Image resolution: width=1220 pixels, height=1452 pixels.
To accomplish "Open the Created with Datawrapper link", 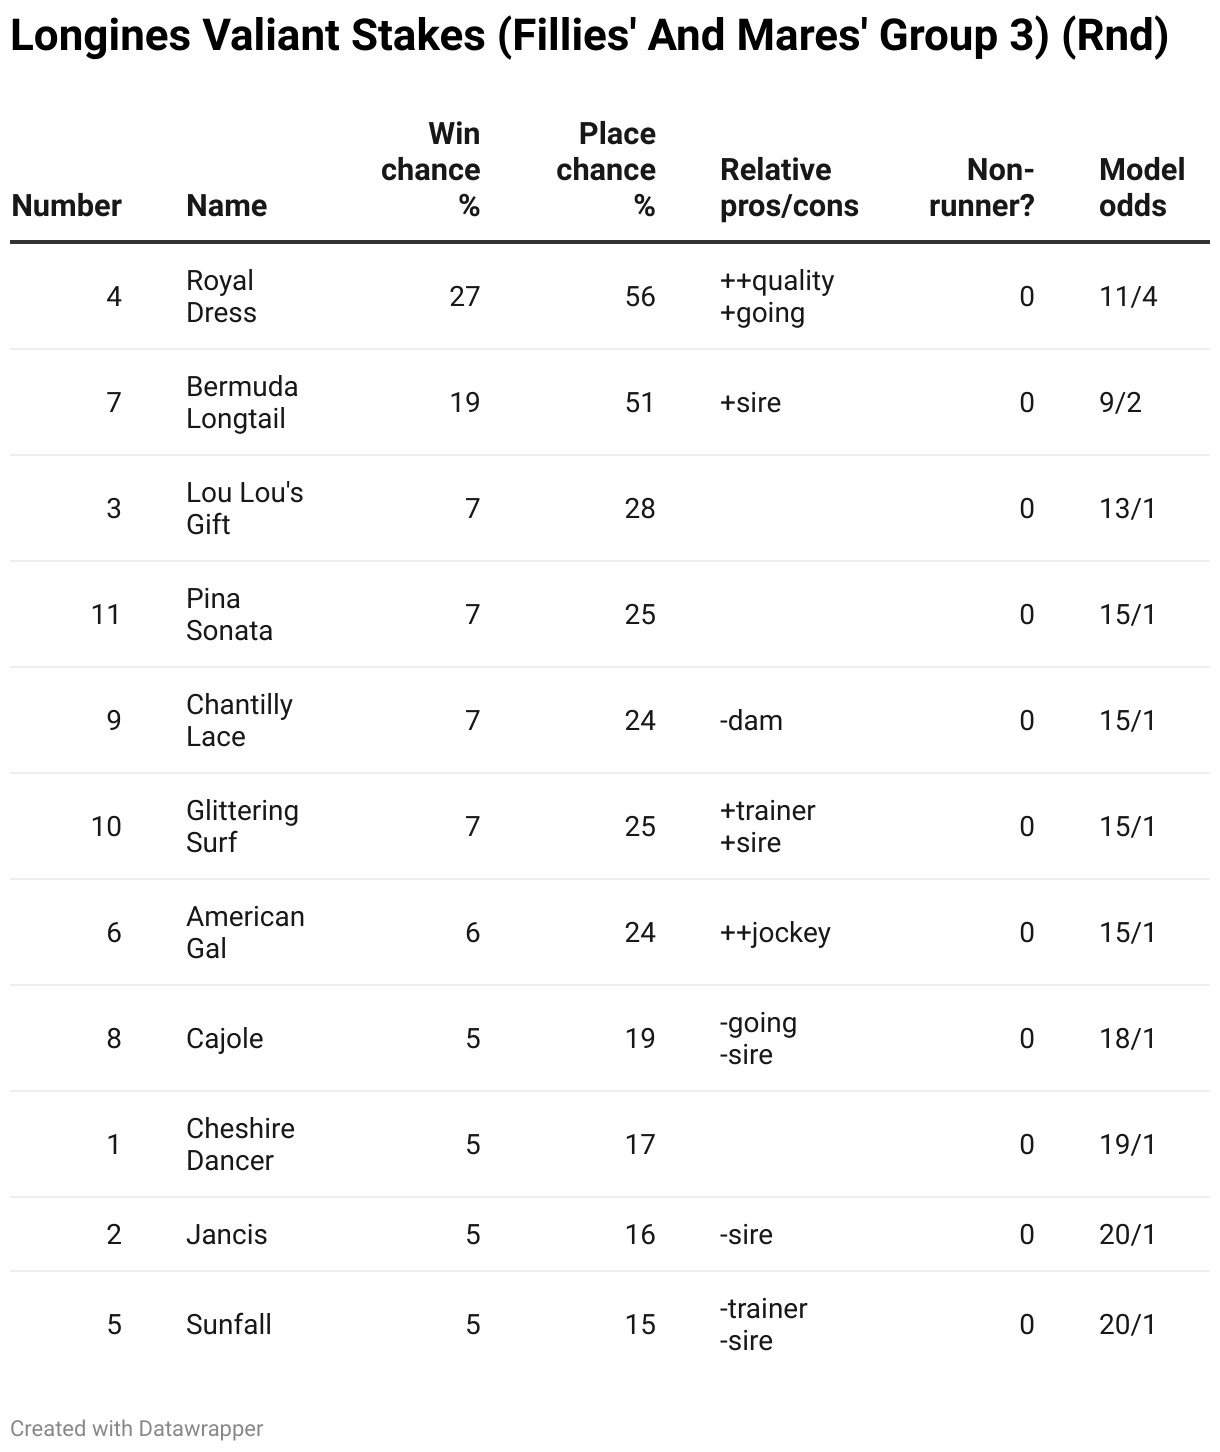I will point(137,1429).
